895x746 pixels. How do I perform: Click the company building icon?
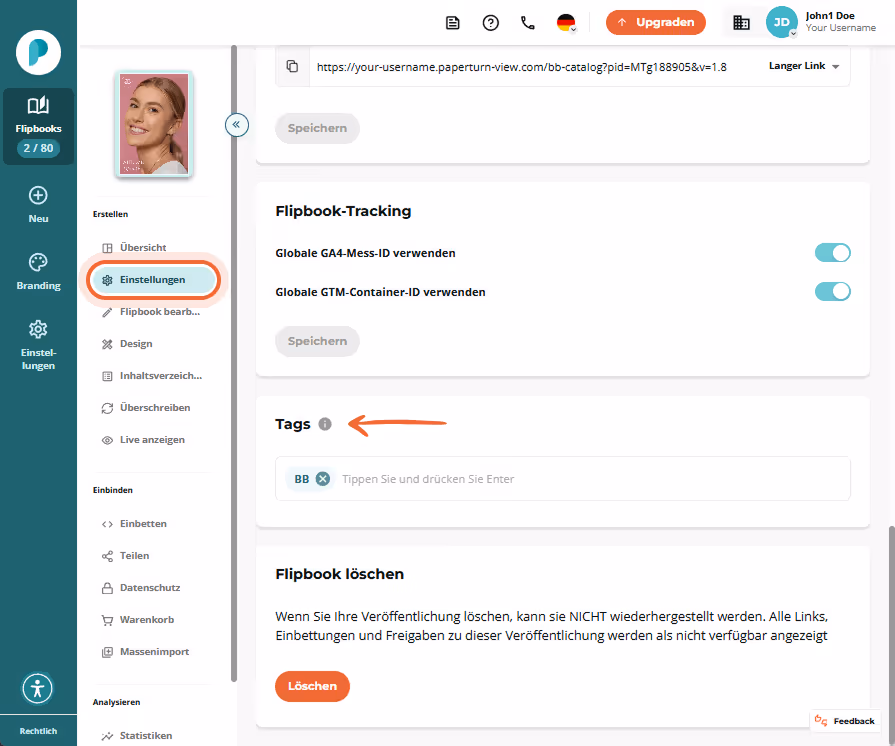(x=741, y=23)
